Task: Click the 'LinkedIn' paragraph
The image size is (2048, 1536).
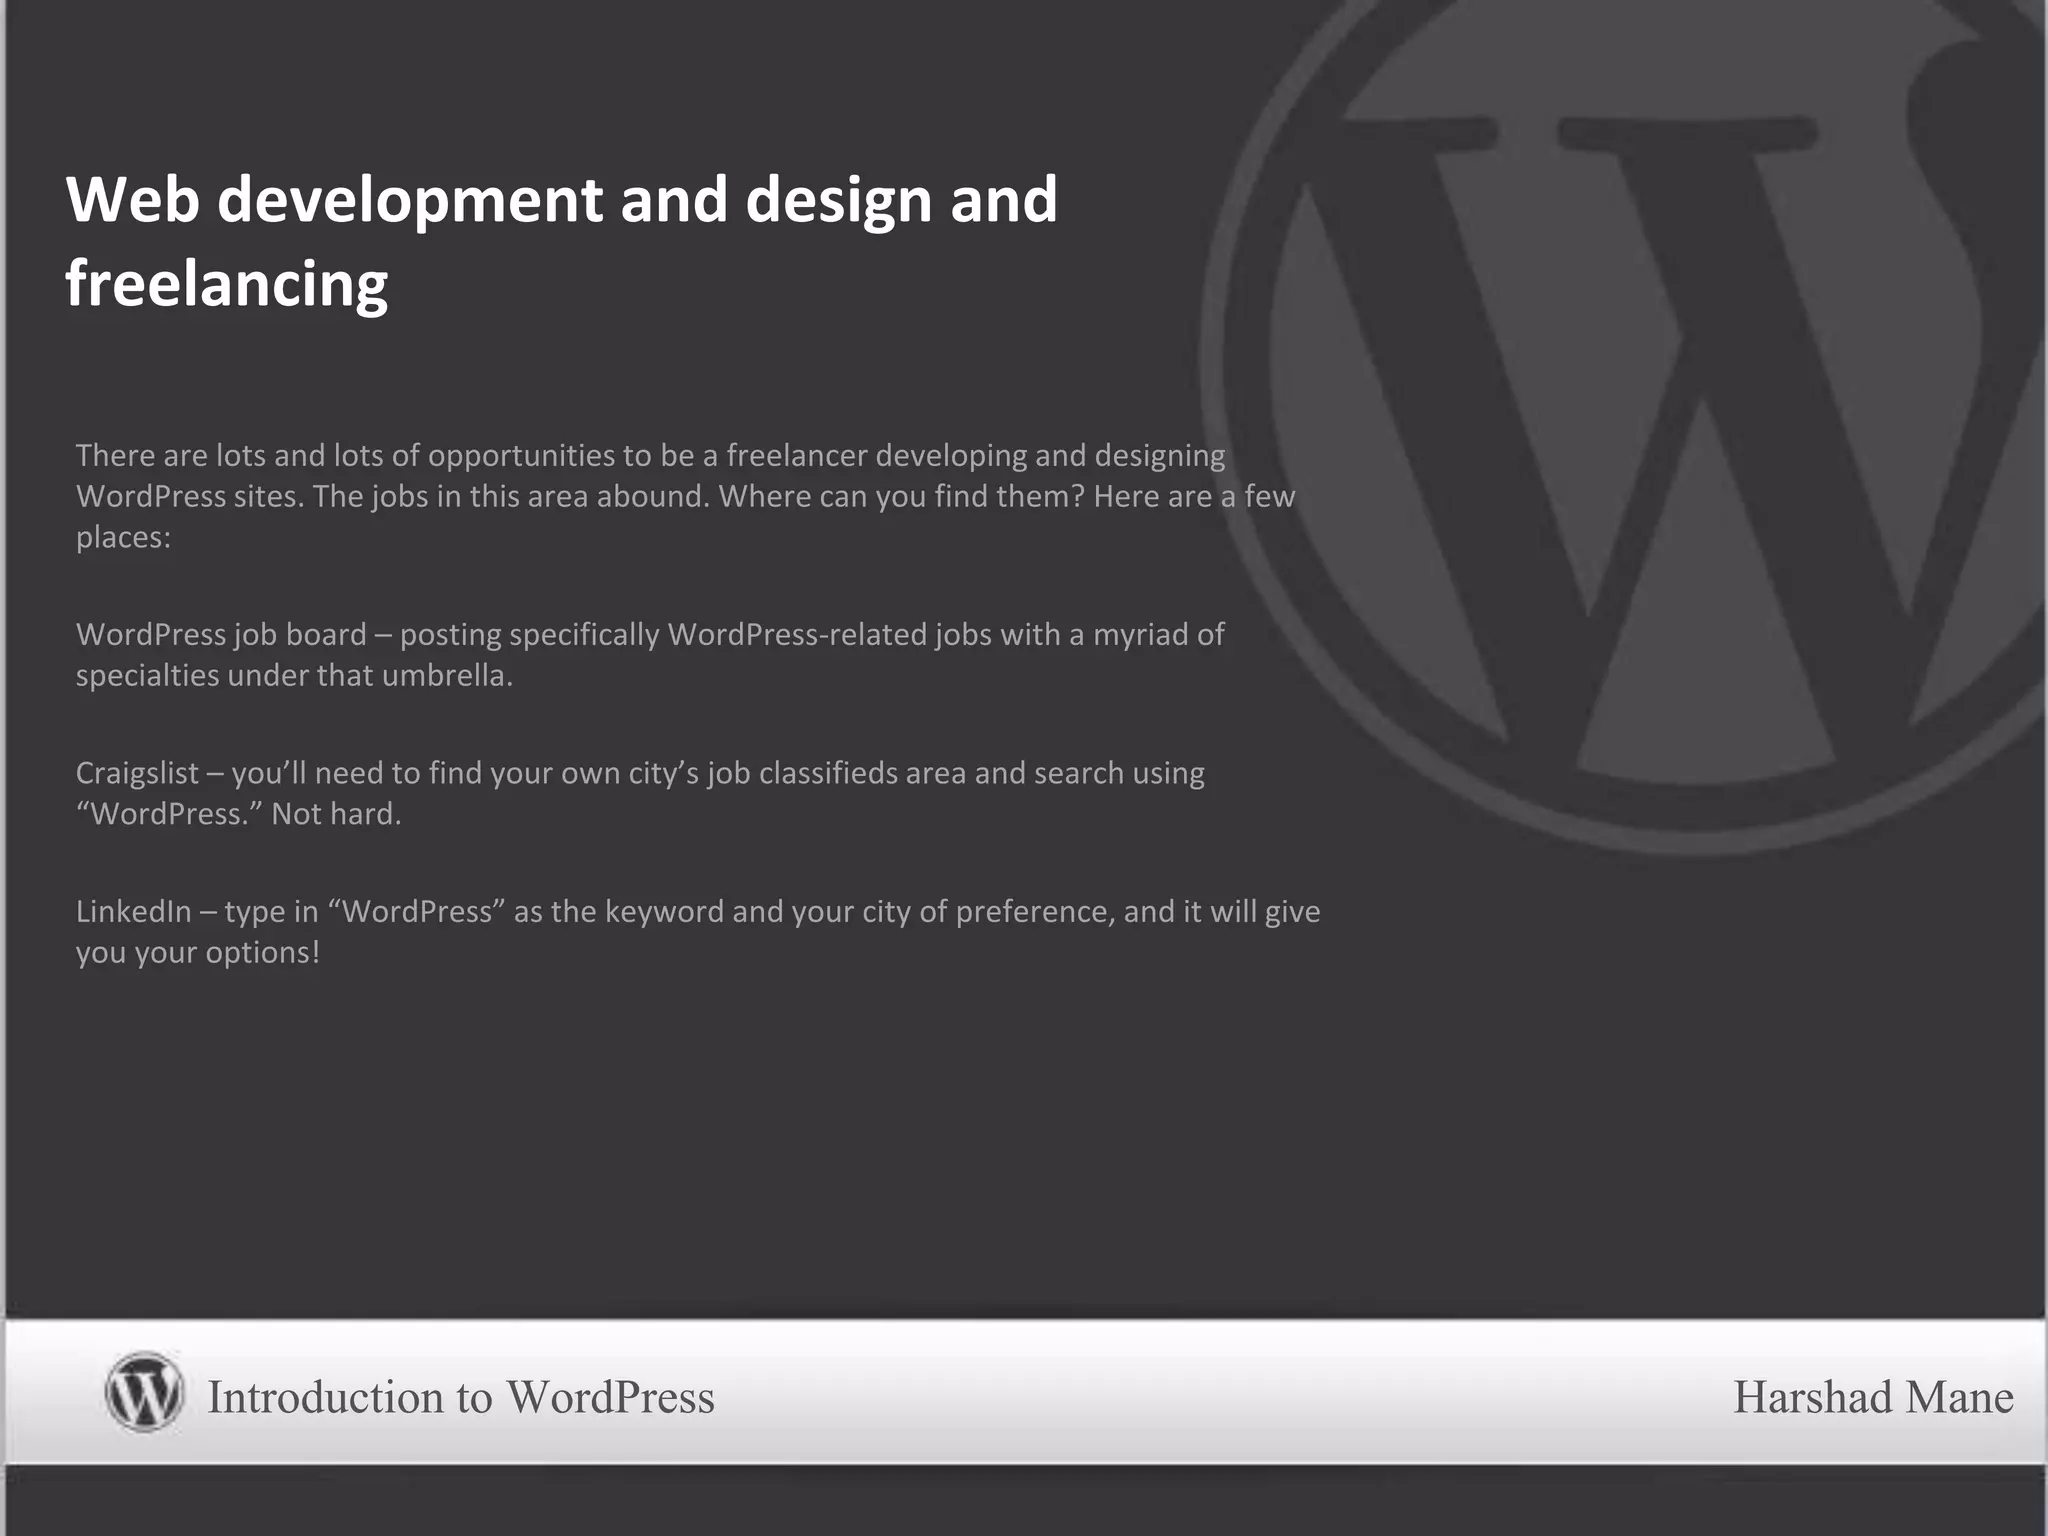Action: (x=698, y=931)
